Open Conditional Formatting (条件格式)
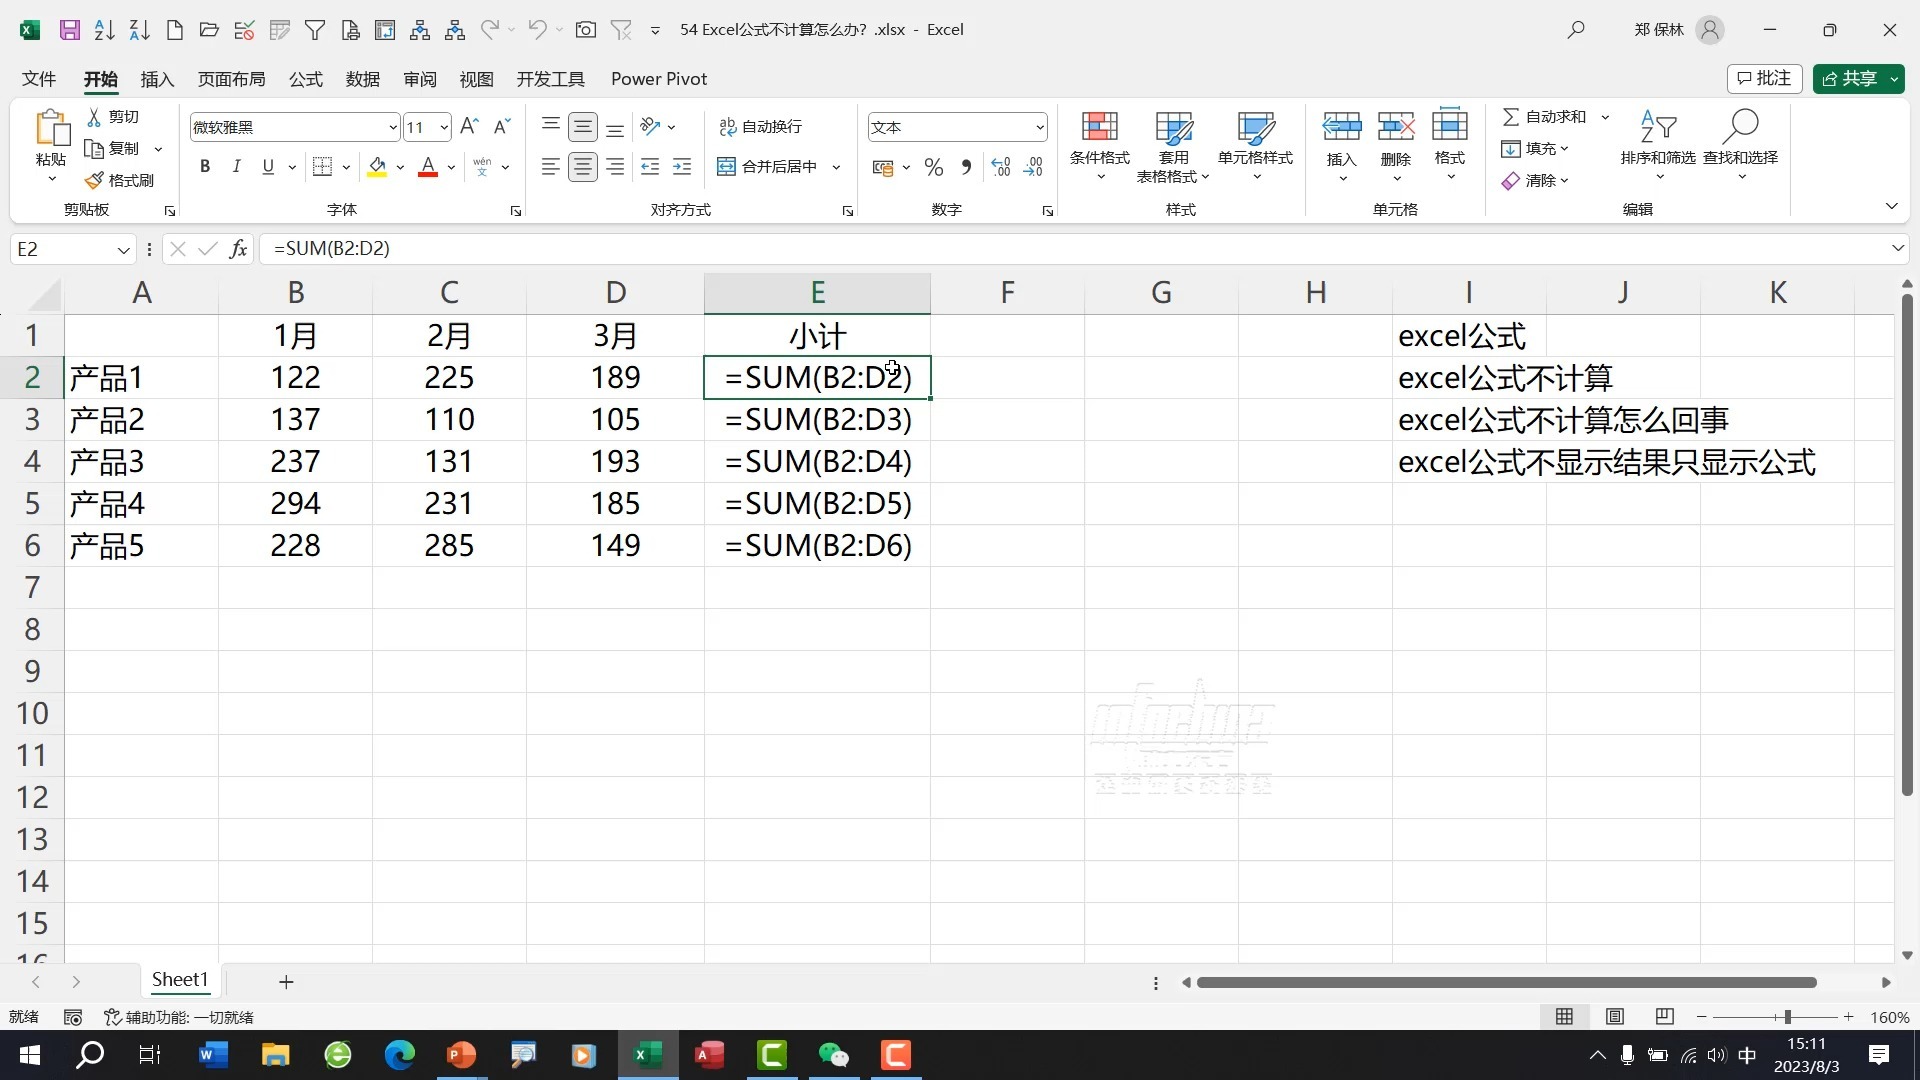The image size is (1920, 1080). [x=1099, y=145]
